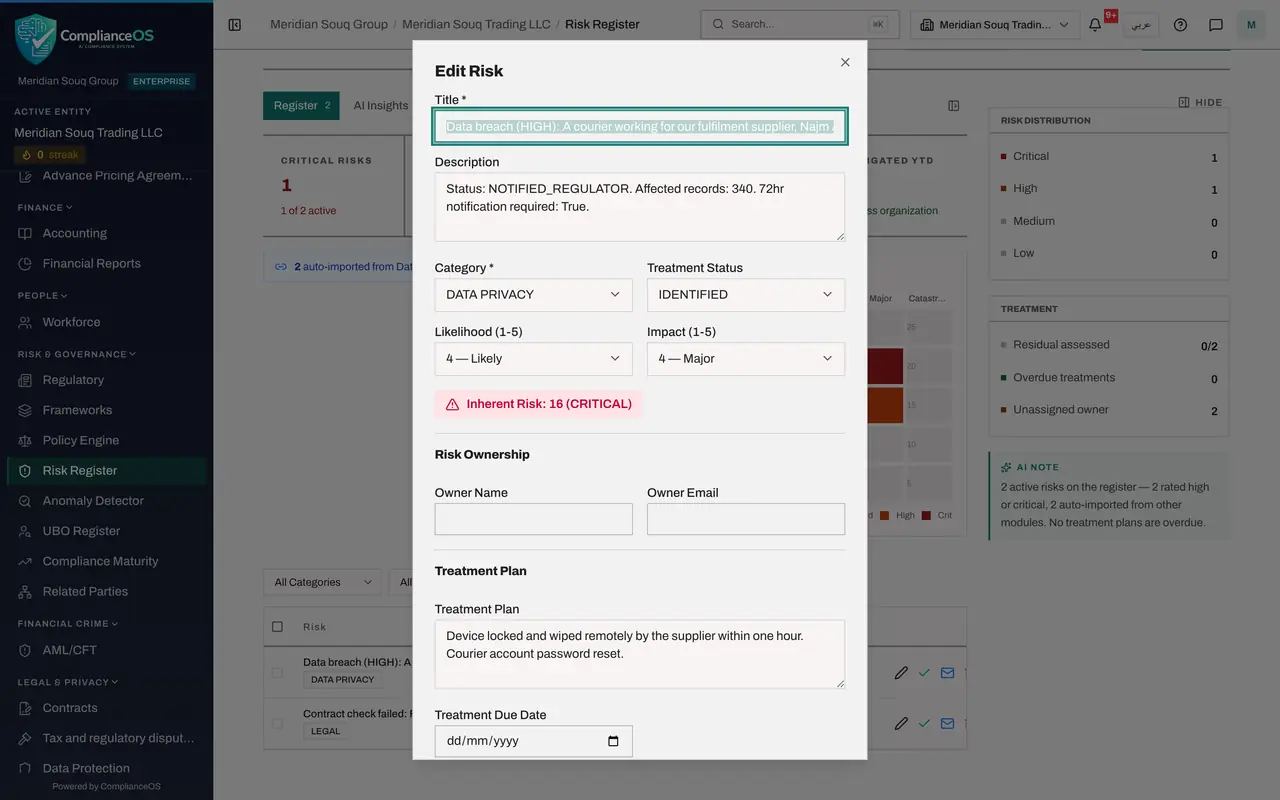Tick the Data breach row checkbox
Image resolution: width=1280 pixels, height=800 pixels.
click(x=277, y=673)
